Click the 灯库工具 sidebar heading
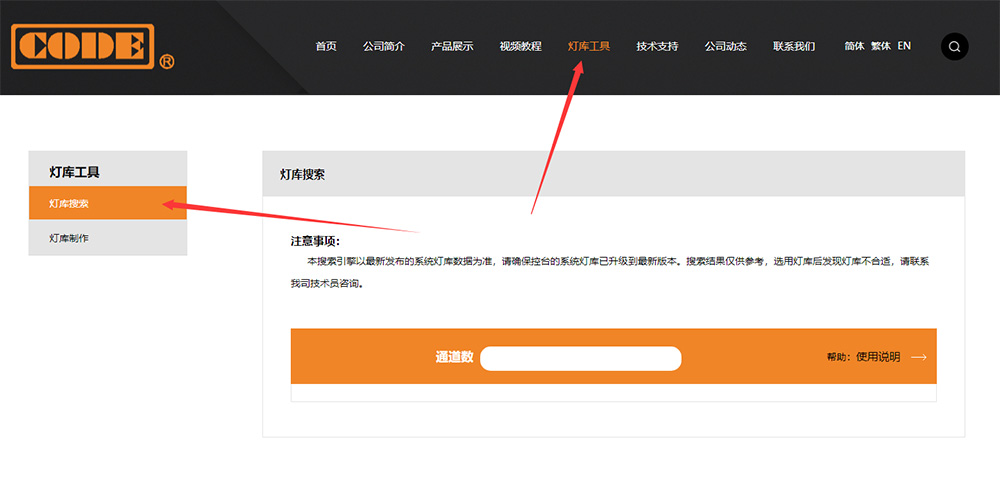 (x=75, y=172)
